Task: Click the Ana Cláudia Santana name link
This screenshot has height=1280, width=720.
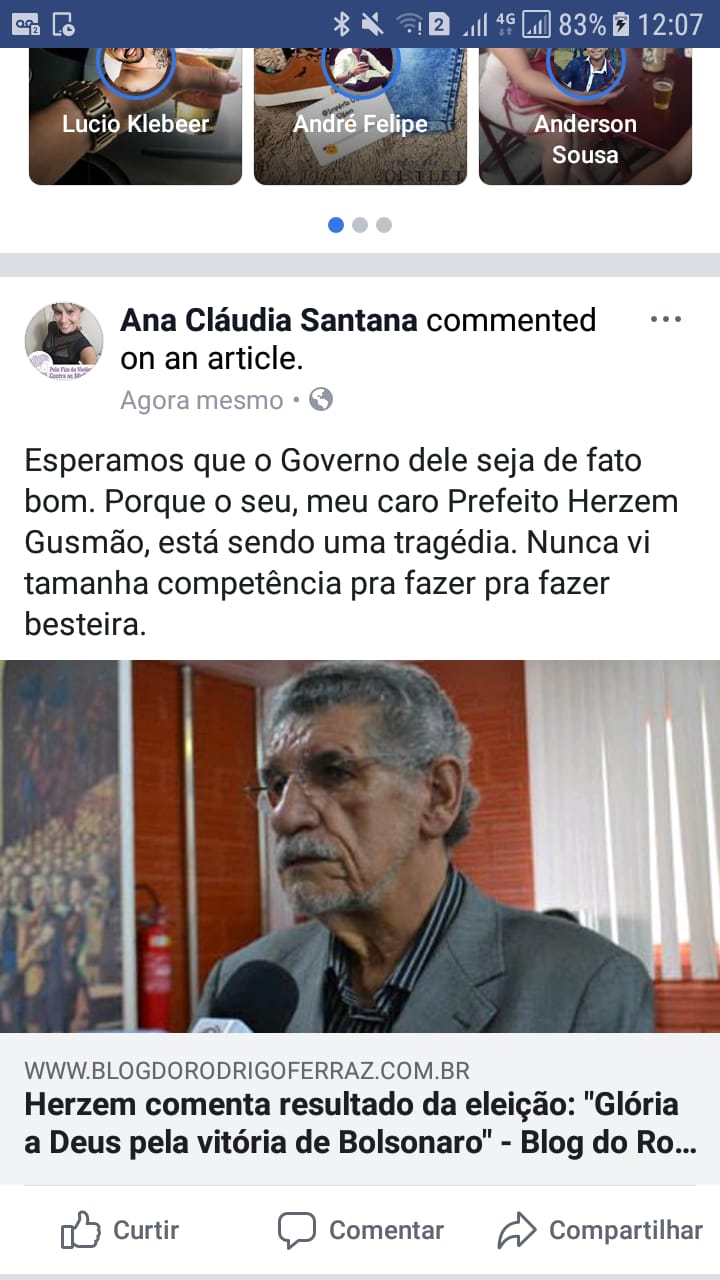Action: [x=269, y=320]
